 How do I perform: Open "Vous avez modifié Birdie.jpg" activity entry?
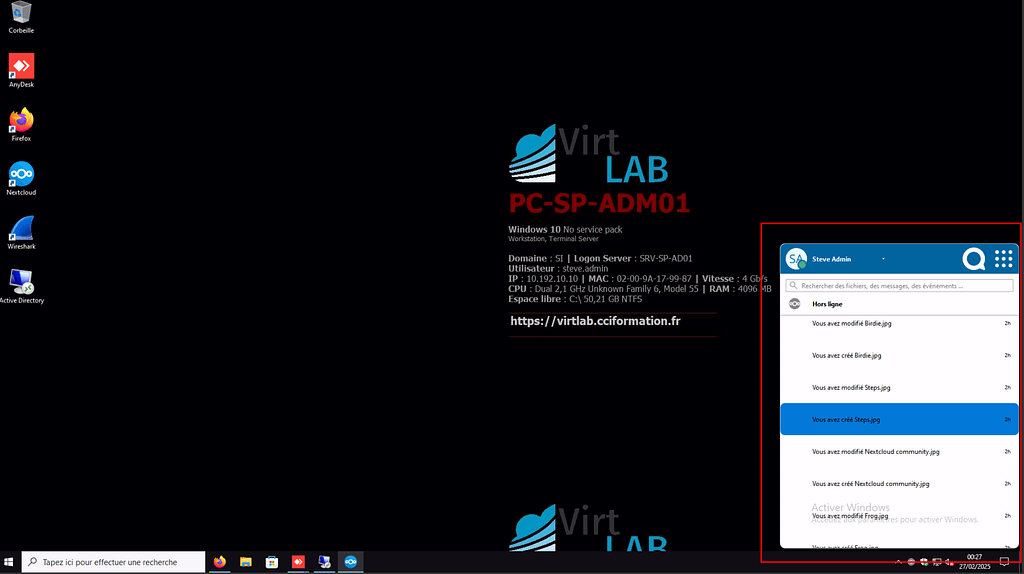point(898,324)
